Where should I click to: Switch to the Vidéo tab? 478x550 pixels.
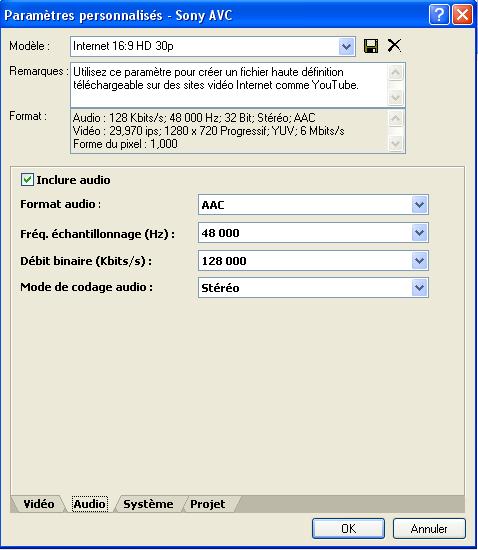point(38,504)
